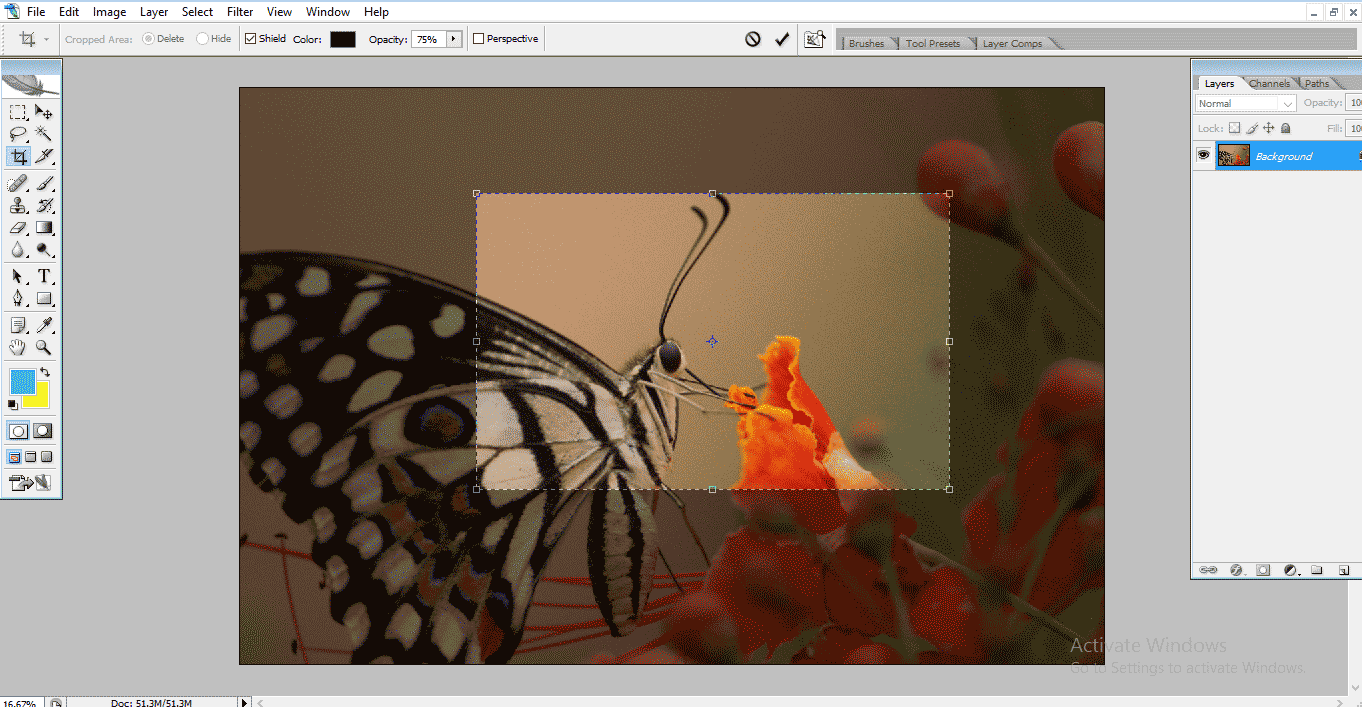
Task: Reset default foreground and background colors
Action: (x=13, y=404)
